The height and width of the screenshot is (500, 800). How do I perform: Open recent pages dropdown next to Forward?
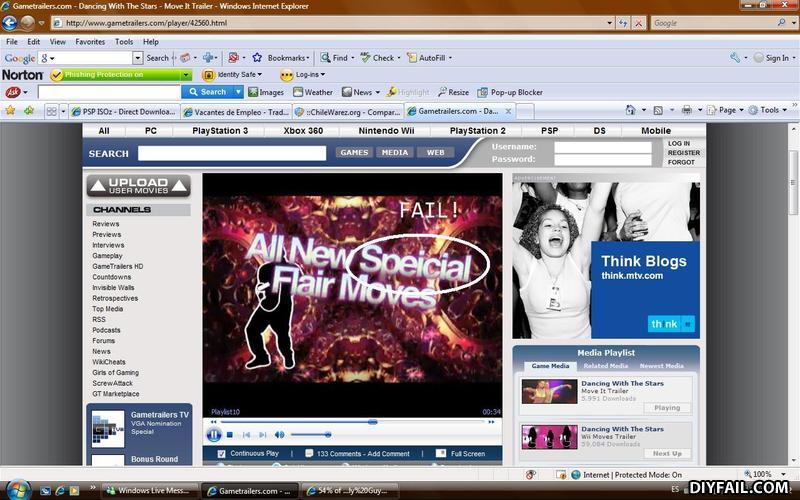(x=42, y=23)
